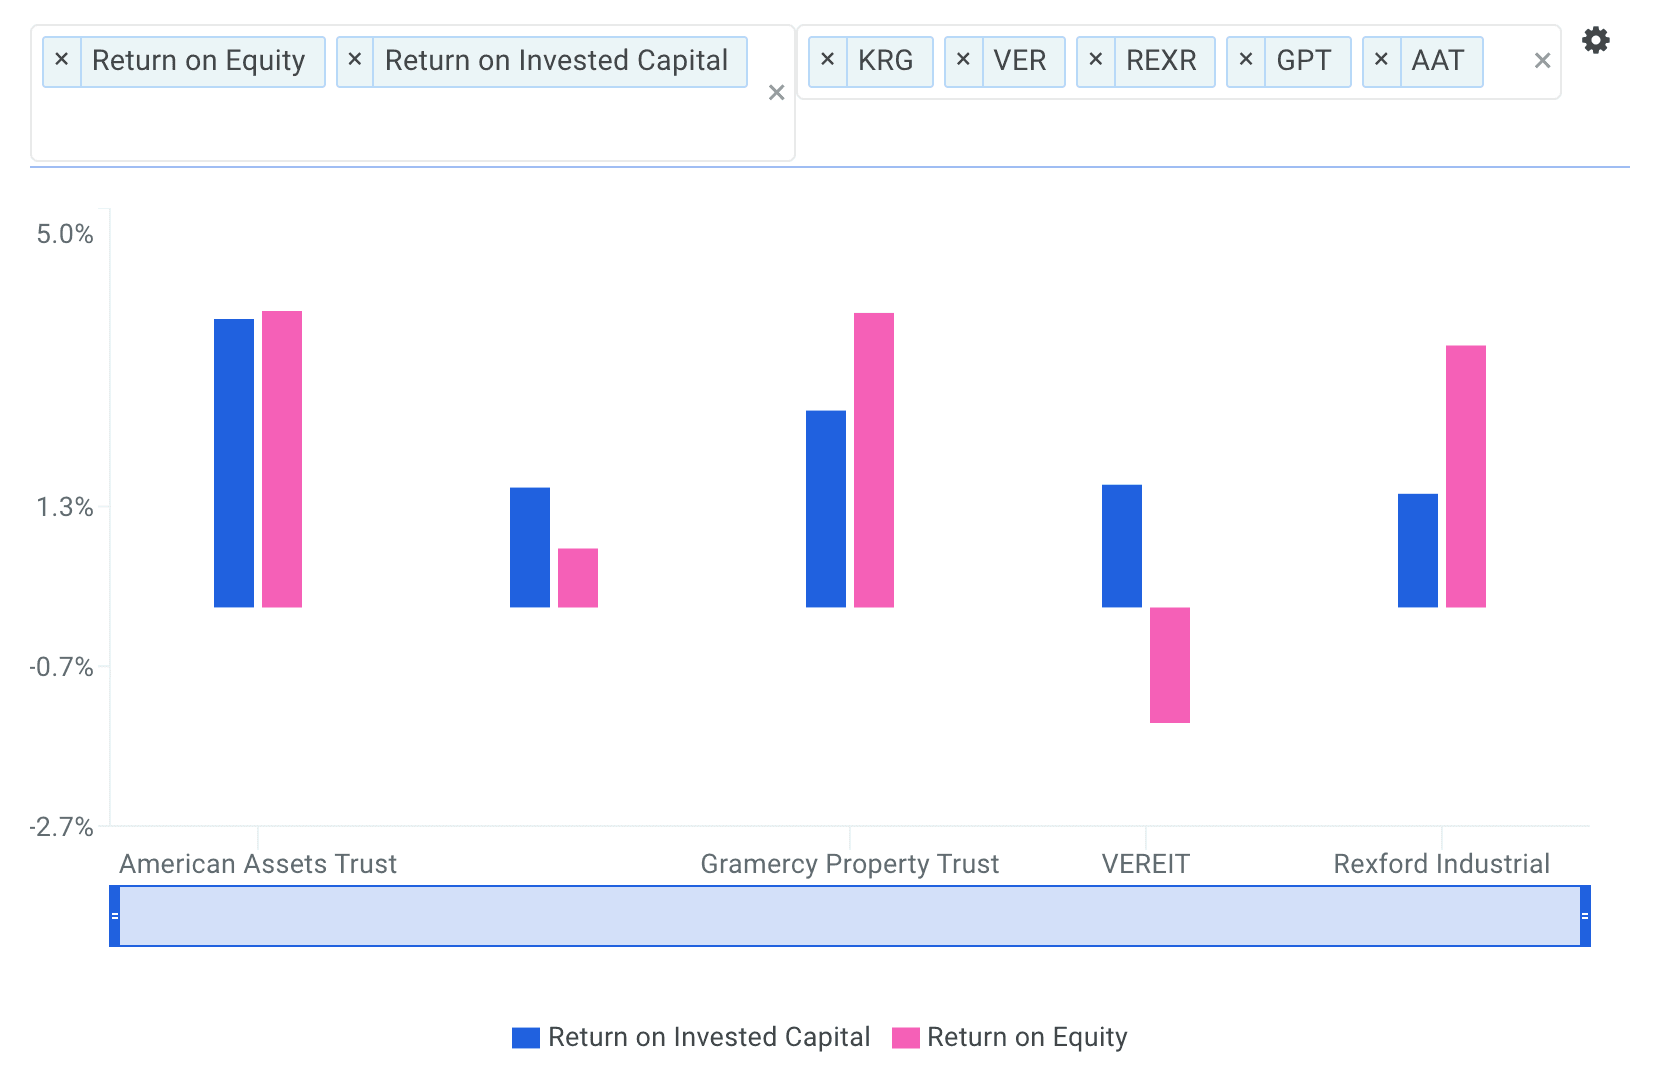Click the left range slider handle
Image resolution: width=1658 pixels, height=1082 pixels.
pyautogui.click(x=115, y=916)
